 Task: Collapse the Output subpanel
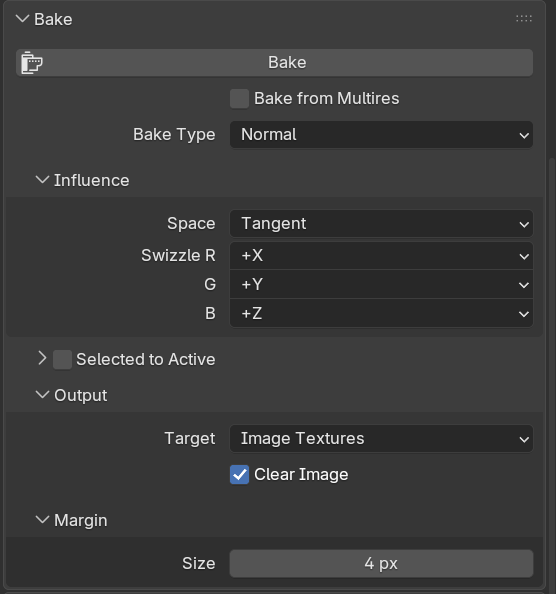click(x=42, y=395)
